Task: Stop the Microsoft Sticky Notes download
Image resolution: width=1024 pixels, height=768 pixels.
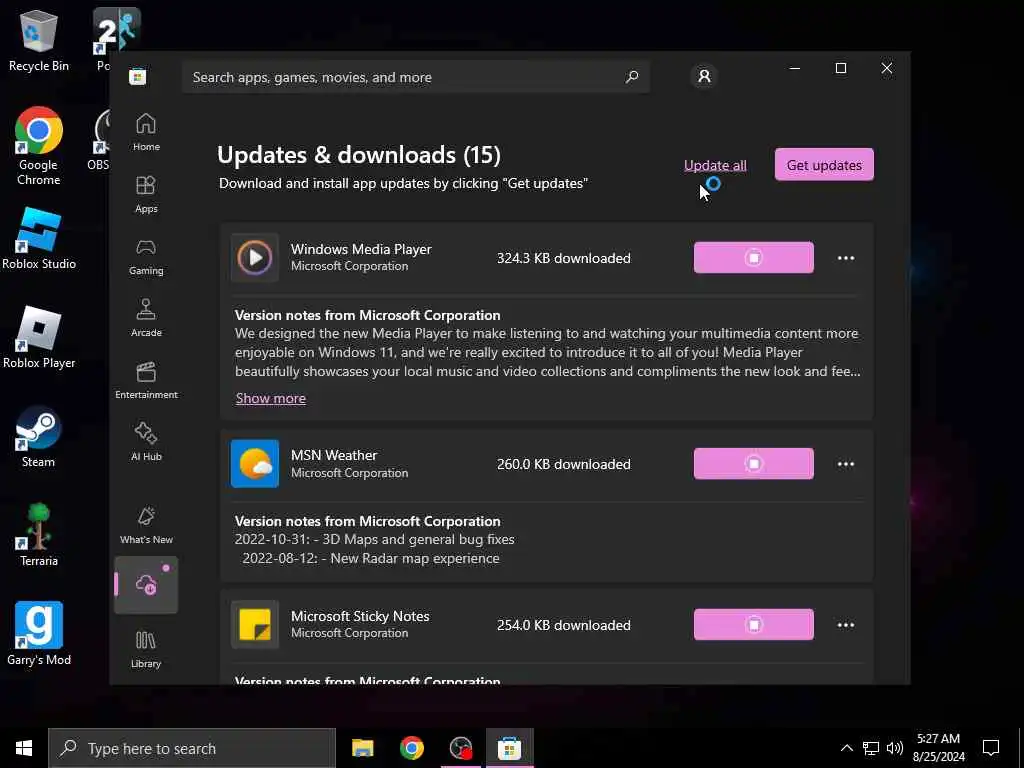Action: pos(754,624)
